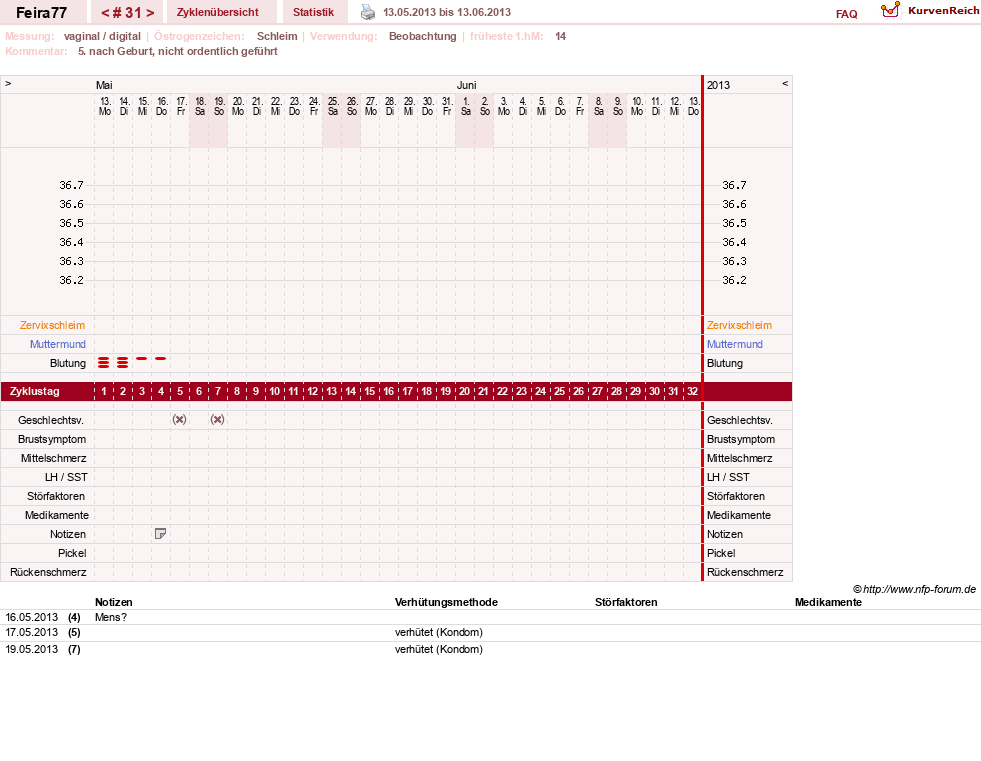Click the 1. Sa June date header
The width and height of the screenshot is (981, 761).
465,106
